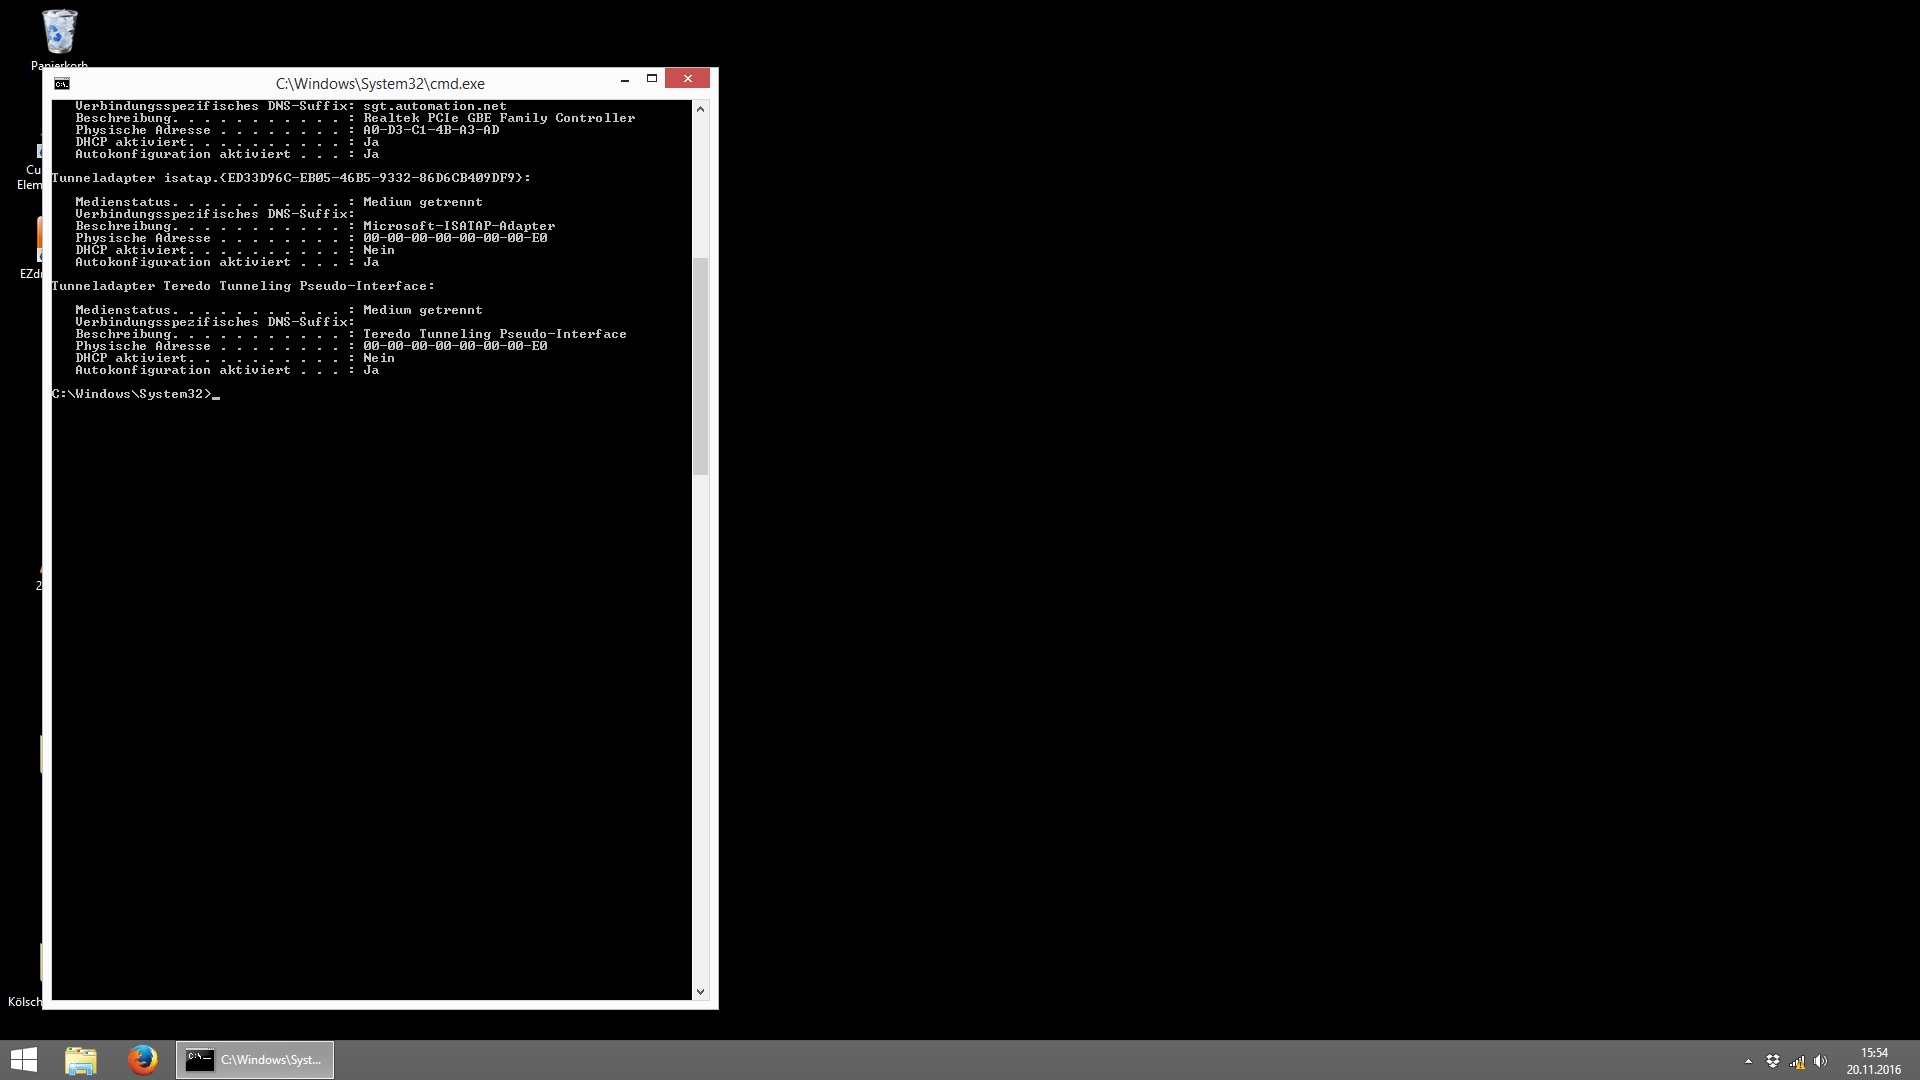This screenshot has width=1920, height=1080.
Task: Open the network signal tray icon with warning
Action: [1797, 1061]
